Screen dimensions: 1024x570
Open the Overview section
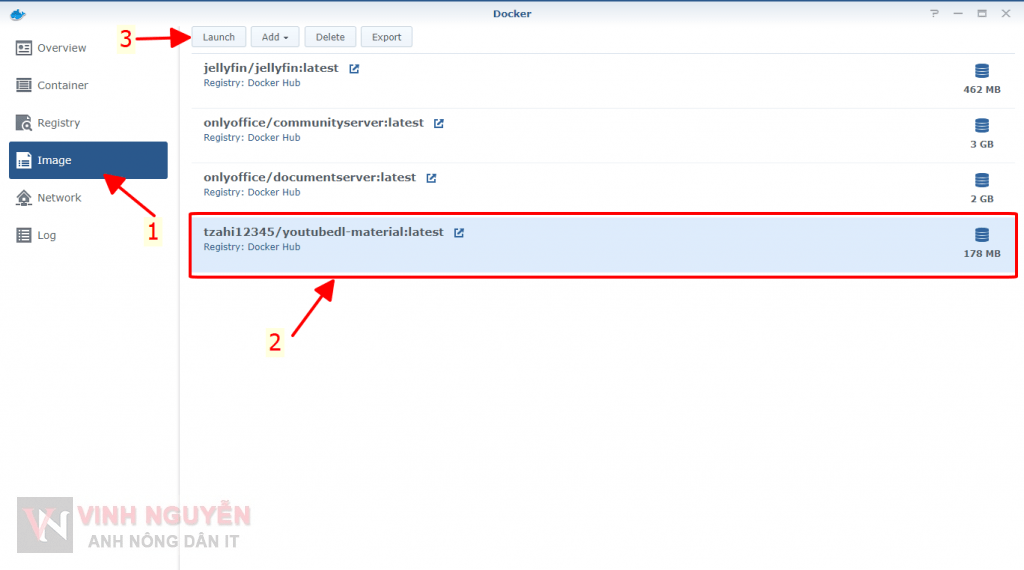pos(61,48)
